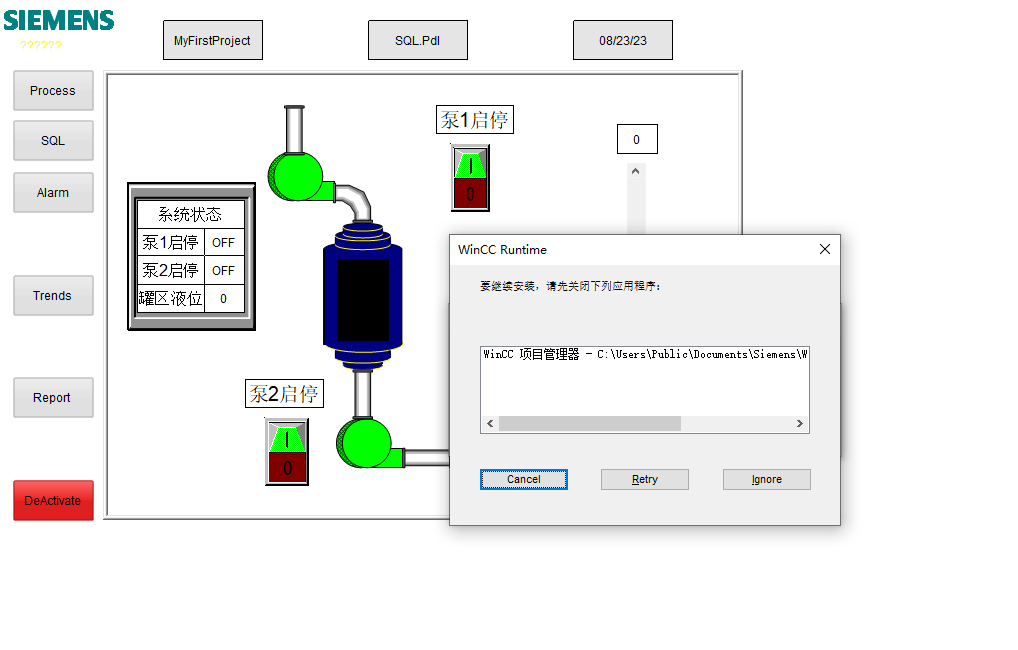Open the Alarm screen

53,193
